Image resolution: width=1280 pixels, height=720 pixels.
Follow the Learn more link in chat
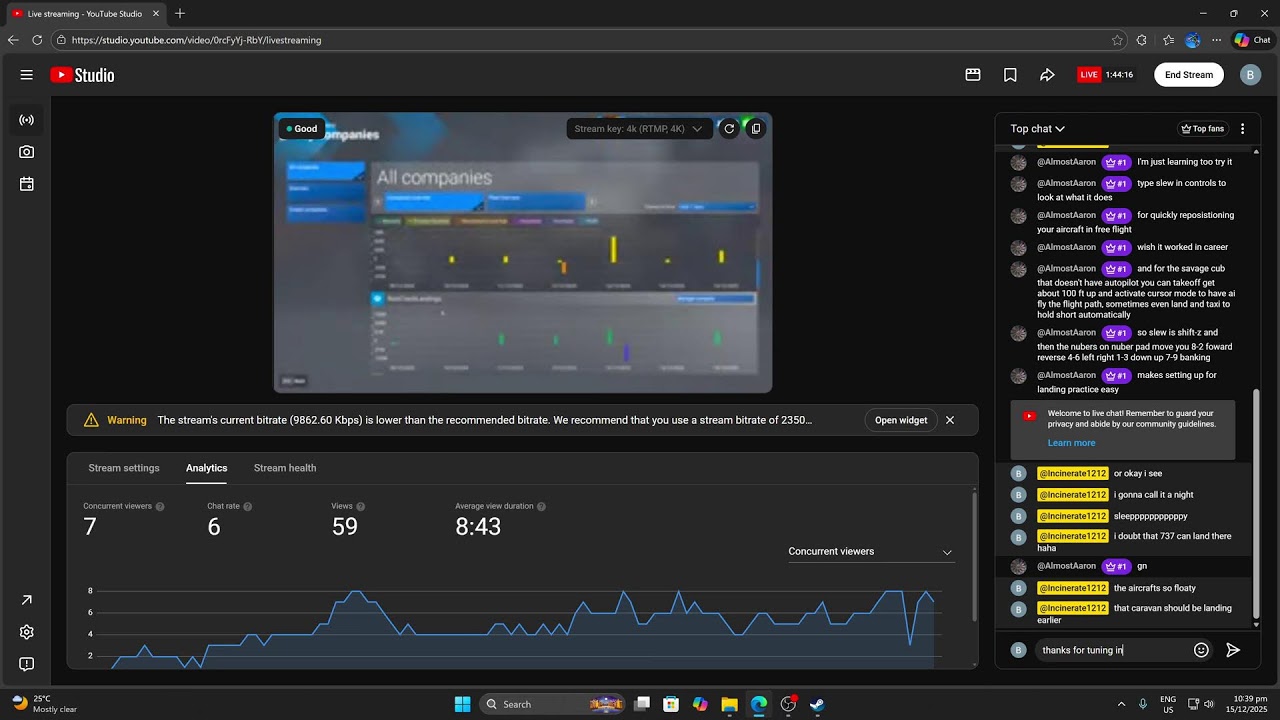point(1071,443)
